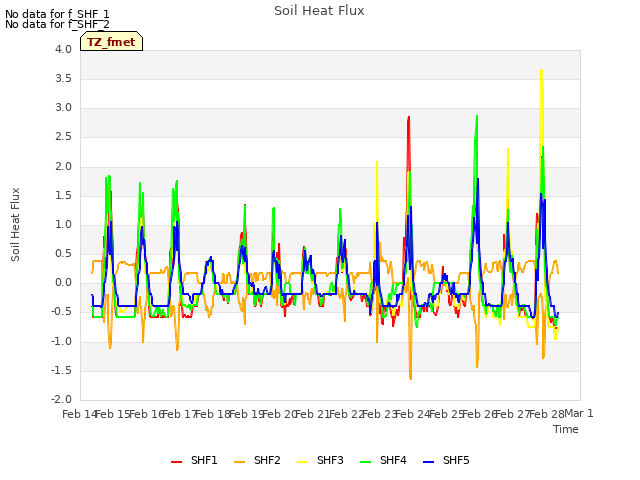640x480 pixels.
Task: Click the orange SHF2 legend swatch
Action: (x=240, y=462)
